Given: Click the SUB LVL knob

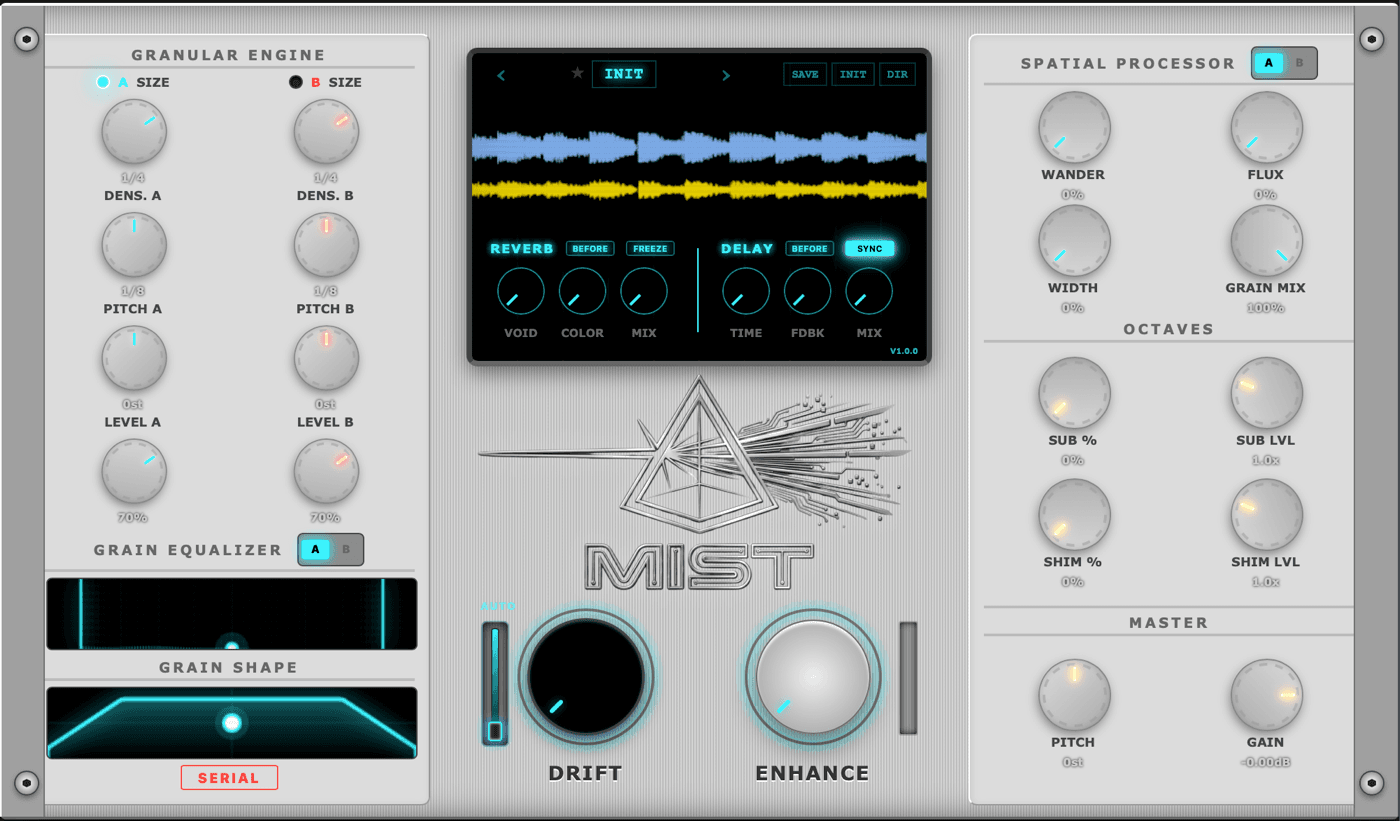Looking at the screenshot, I should 1266,393.
